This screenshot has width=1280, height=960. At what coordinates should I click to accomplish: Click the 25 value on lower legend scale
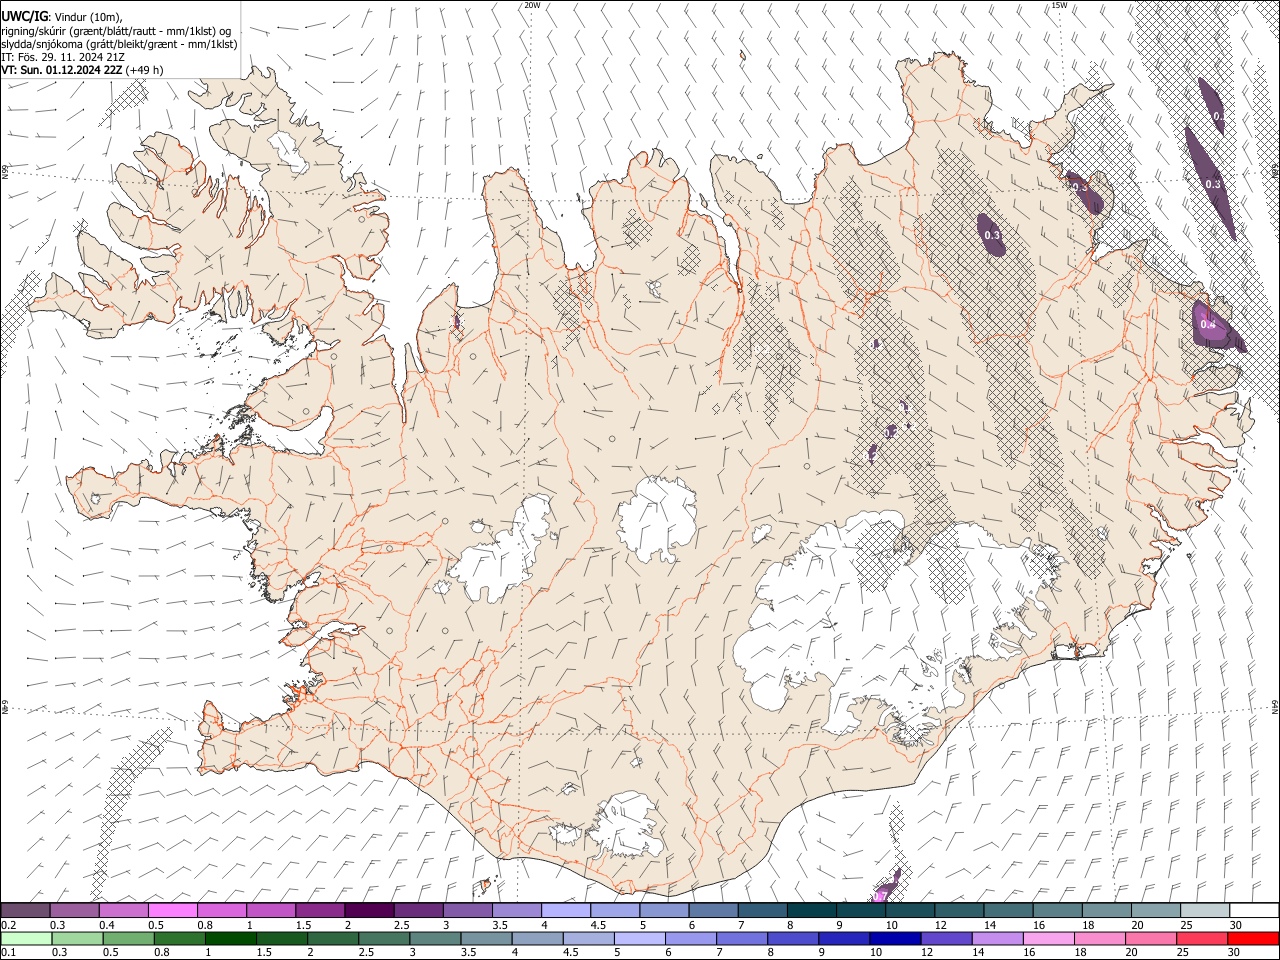pyautogui.click(x=1185, y=952)
